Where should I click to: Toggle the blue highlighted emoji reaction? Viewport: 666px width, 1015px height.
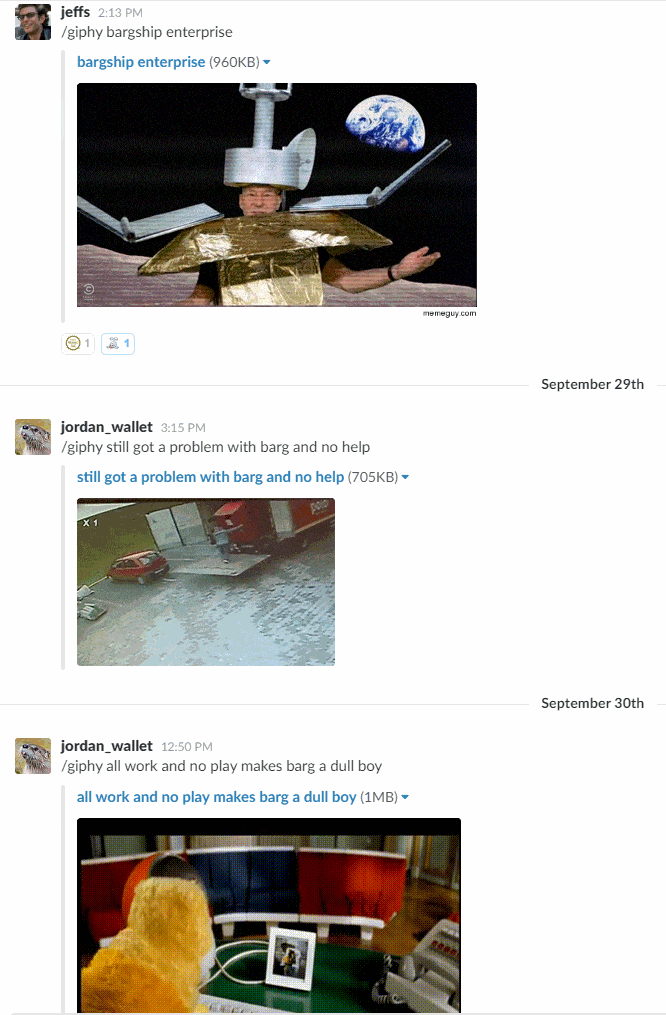[118, 344]
